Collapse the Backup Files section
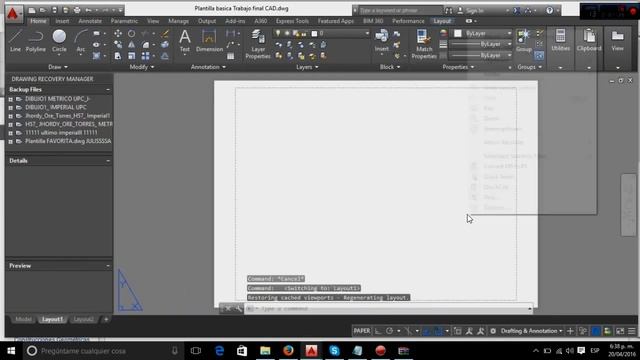640x360 pixels. 108,89
